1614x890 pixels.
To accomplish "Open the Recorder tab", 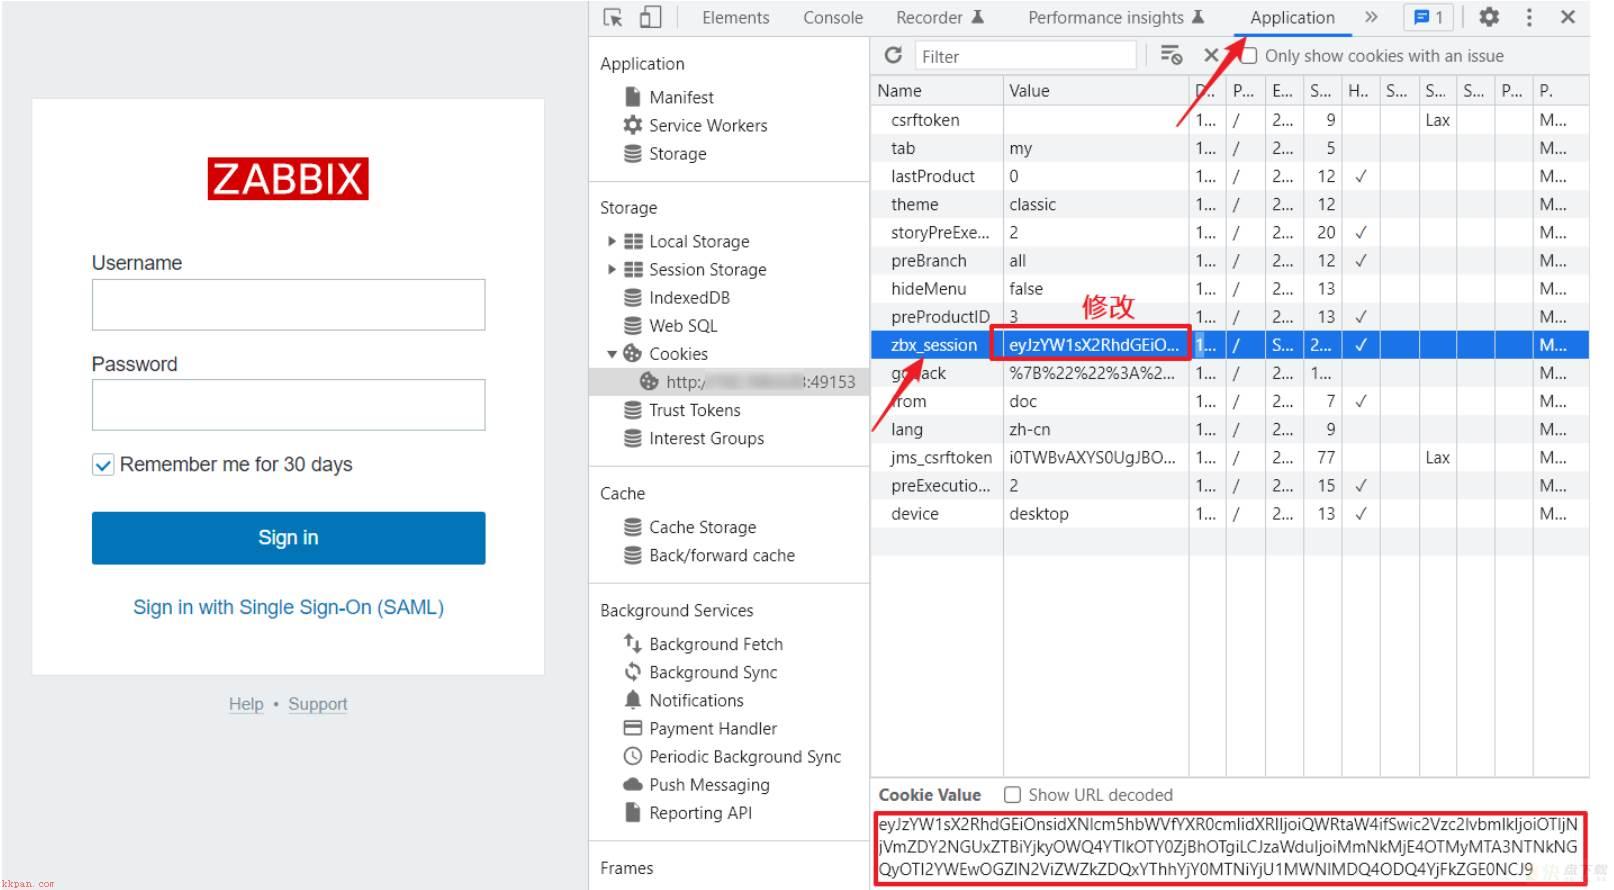I will tap(940, 17).
